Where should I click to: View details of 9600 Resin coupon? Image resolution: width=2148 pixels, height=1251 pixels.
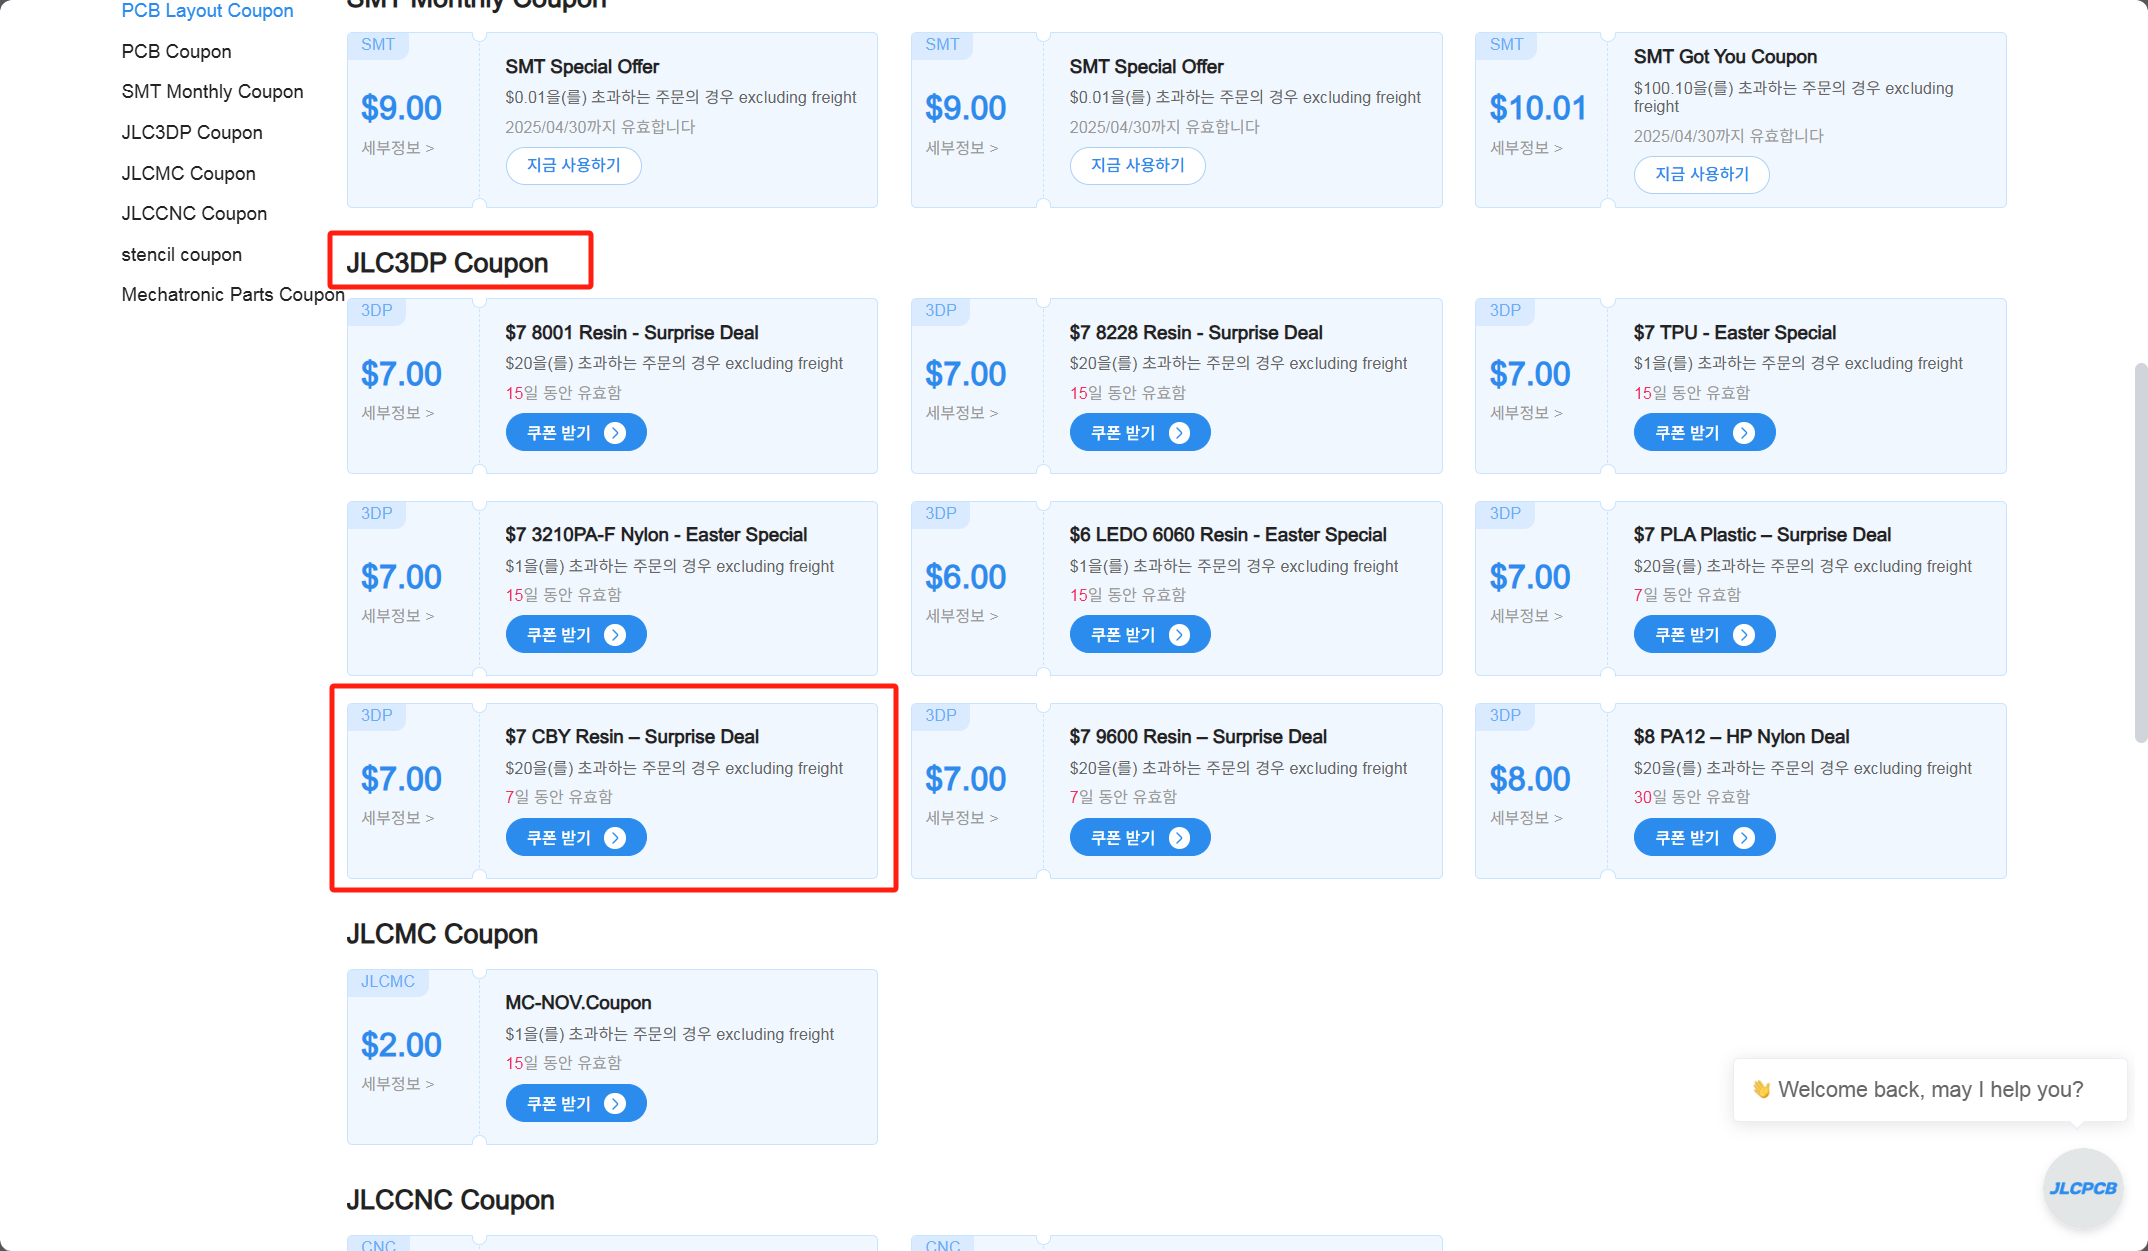pyautogui.click(x=961, y=818)
